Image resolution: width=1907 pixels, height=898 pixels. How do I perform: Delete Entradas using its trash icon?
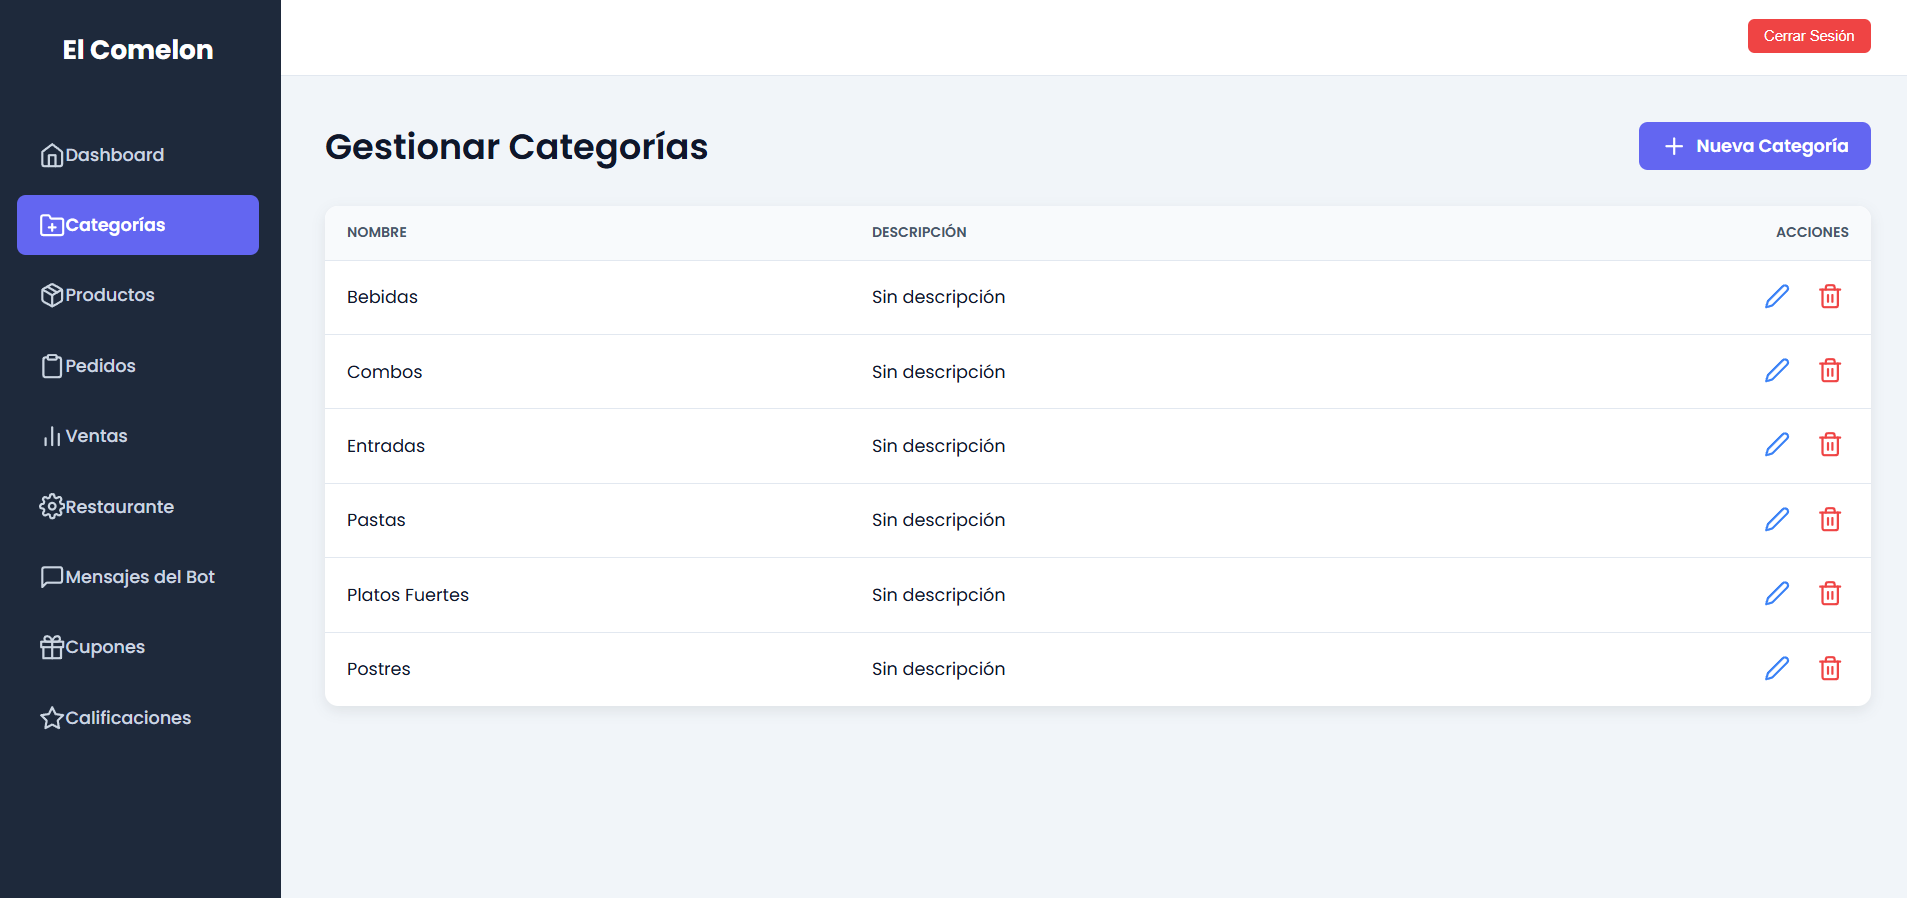click(x=1829, y=445)
